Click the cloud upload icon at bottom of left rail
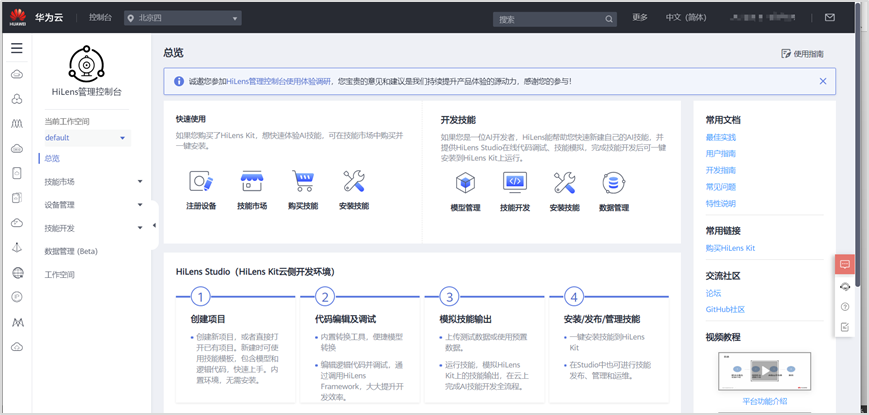The image size is (869, 415). tap(17, 347)
